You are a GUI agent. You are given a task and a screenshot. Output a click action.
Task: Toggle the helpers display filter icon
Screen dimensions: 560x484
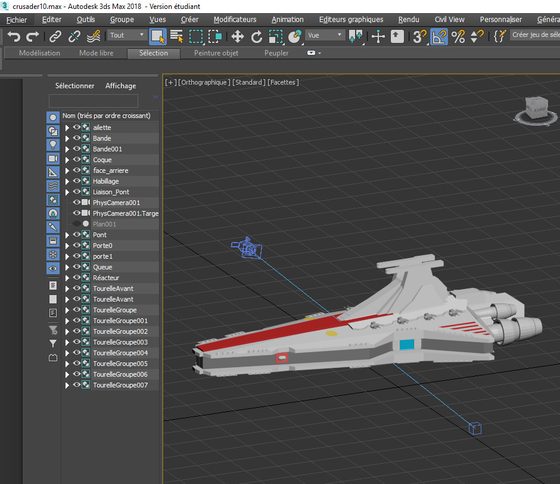(x=53, y=172)
